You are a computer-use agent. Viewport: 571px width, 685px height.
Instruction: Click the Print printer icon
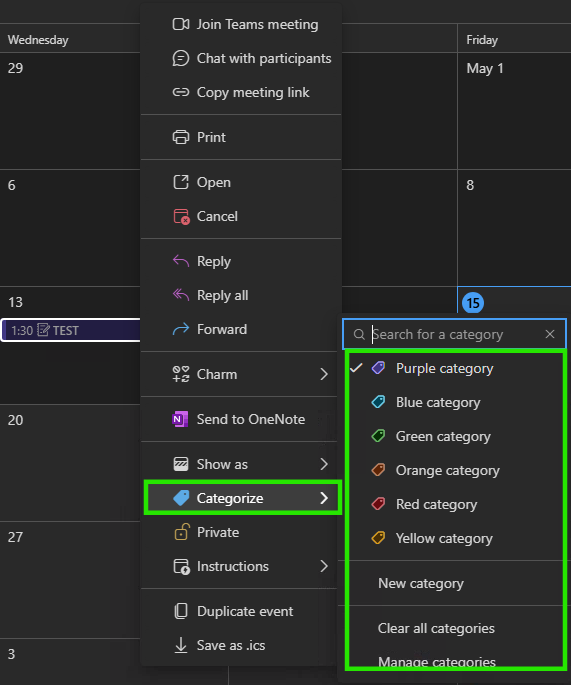coord(180,137)
